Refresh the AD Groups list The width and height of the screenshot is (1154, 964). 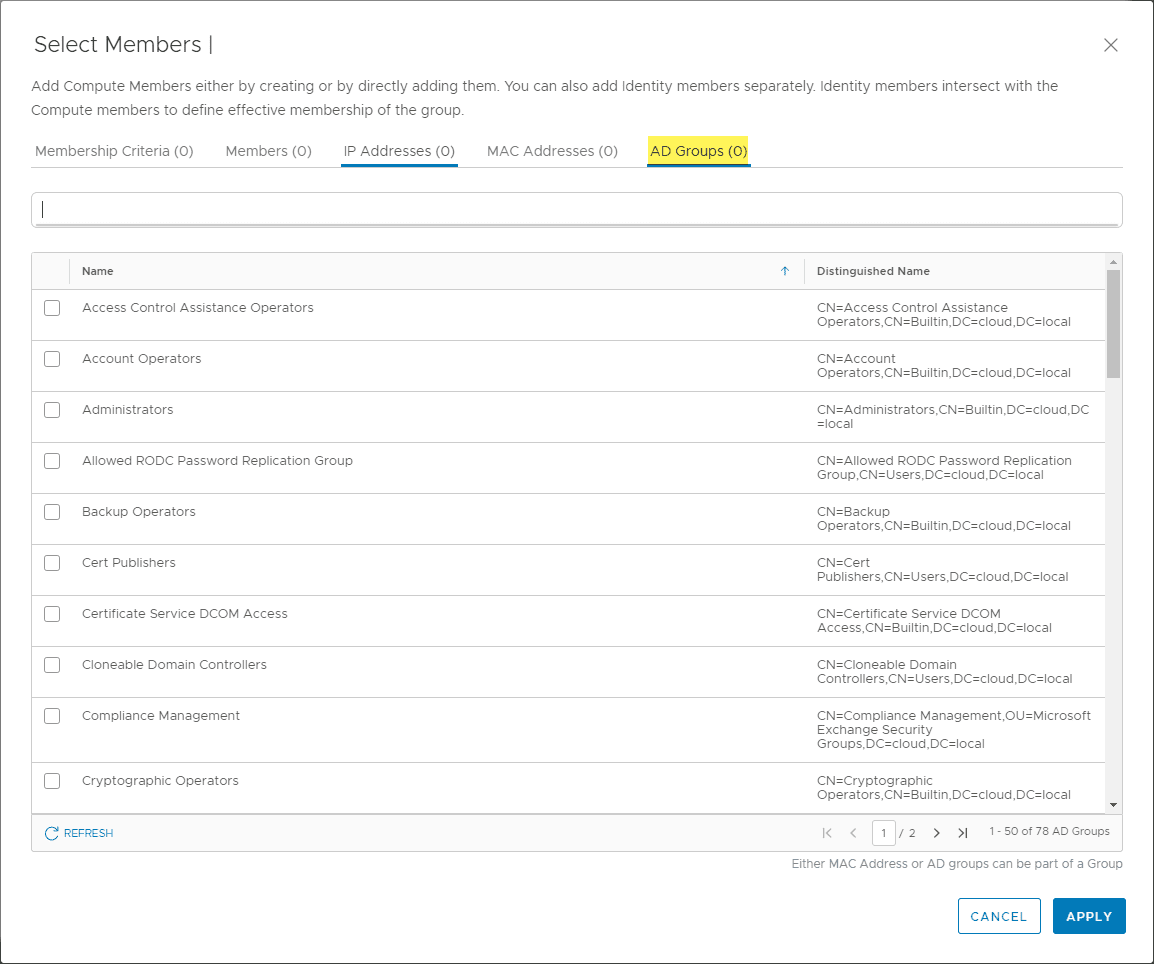coord(78,832)
